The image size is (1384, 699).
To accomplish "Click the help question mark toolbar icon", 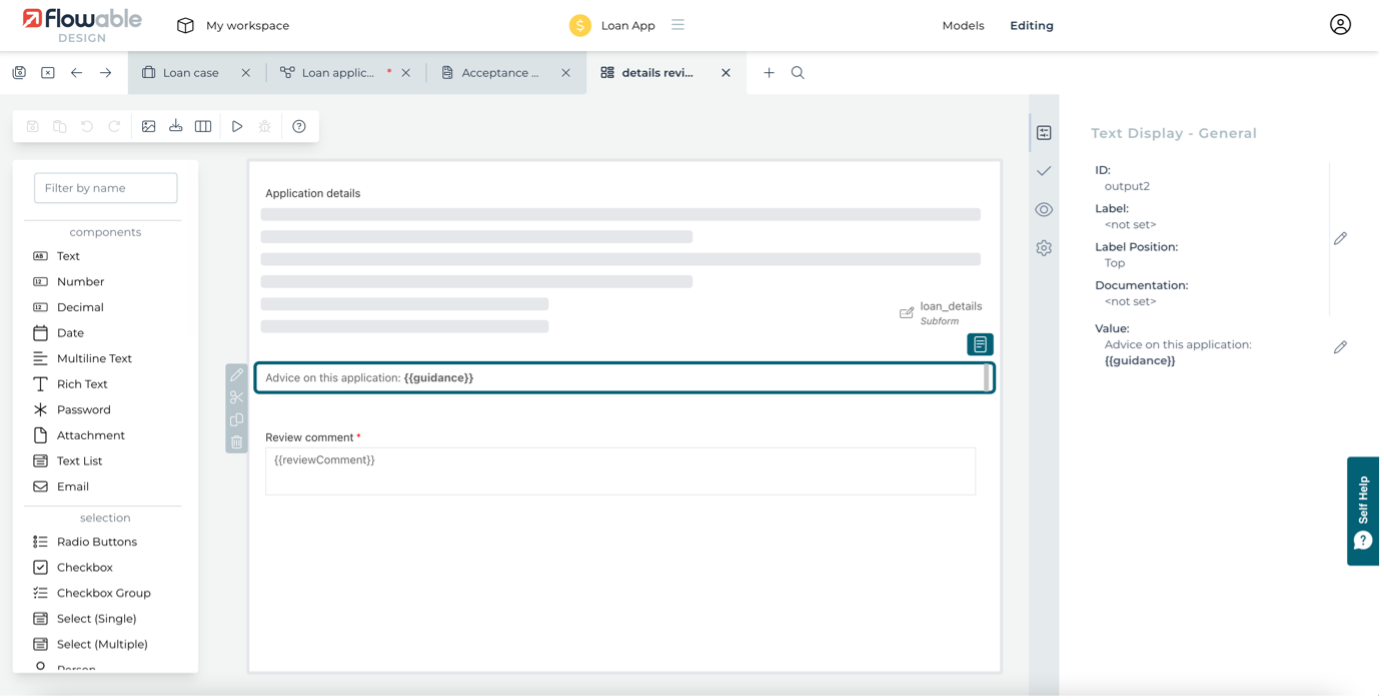I will (x=299, y=126).
